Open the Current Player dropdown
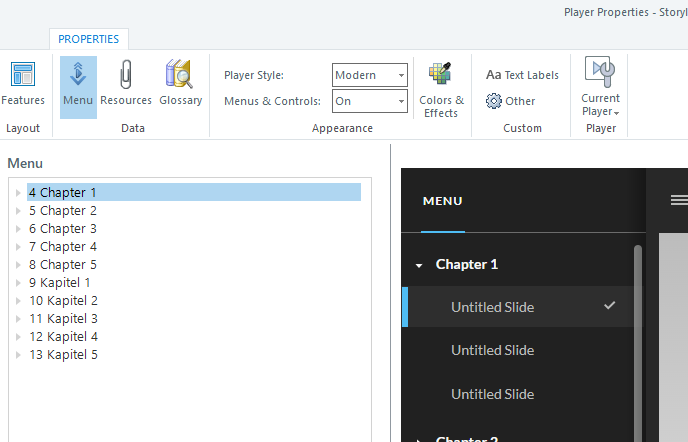 pyautogui.click(x=601, y=88)
